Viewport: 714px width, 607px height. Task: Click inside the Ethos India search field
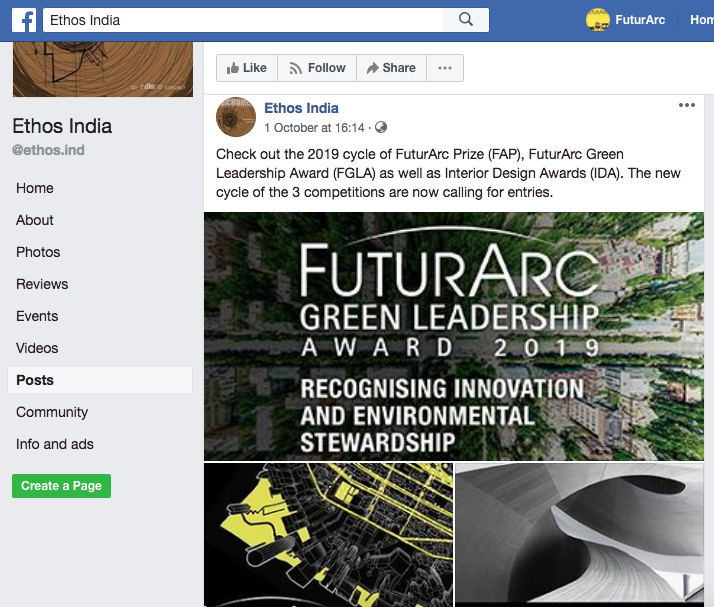pyautogui.click(x=243, y=20)
